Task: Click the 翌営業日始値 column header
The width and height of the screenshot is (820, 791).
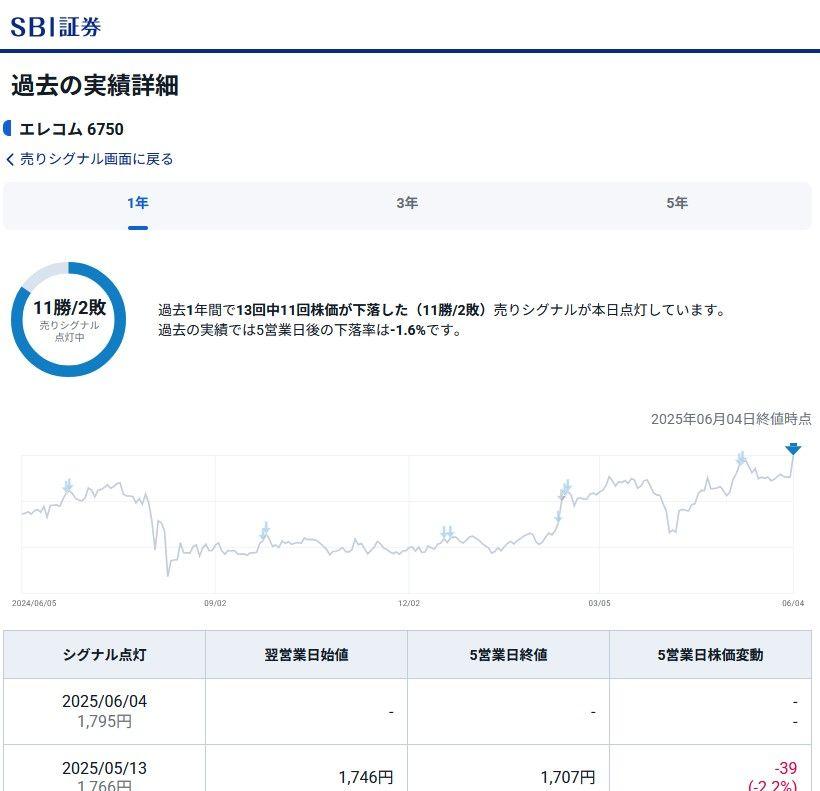Action: pos(306,655)
